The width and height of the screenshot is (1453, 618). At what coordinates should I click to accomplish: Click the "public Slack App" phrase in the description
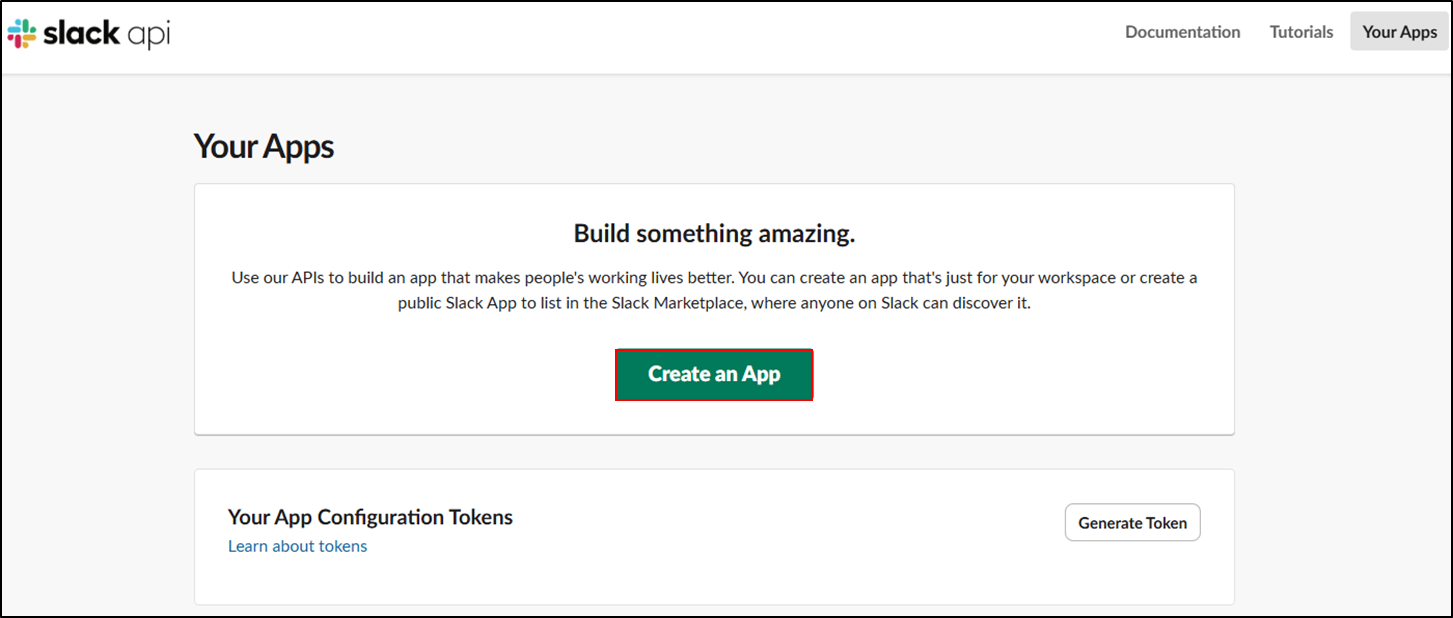pos(457,303)
